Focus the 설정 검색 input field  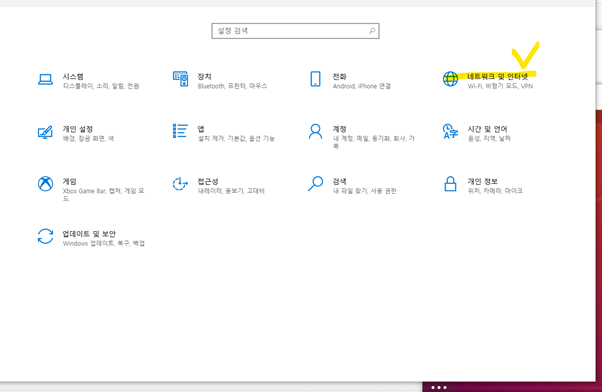295,31
